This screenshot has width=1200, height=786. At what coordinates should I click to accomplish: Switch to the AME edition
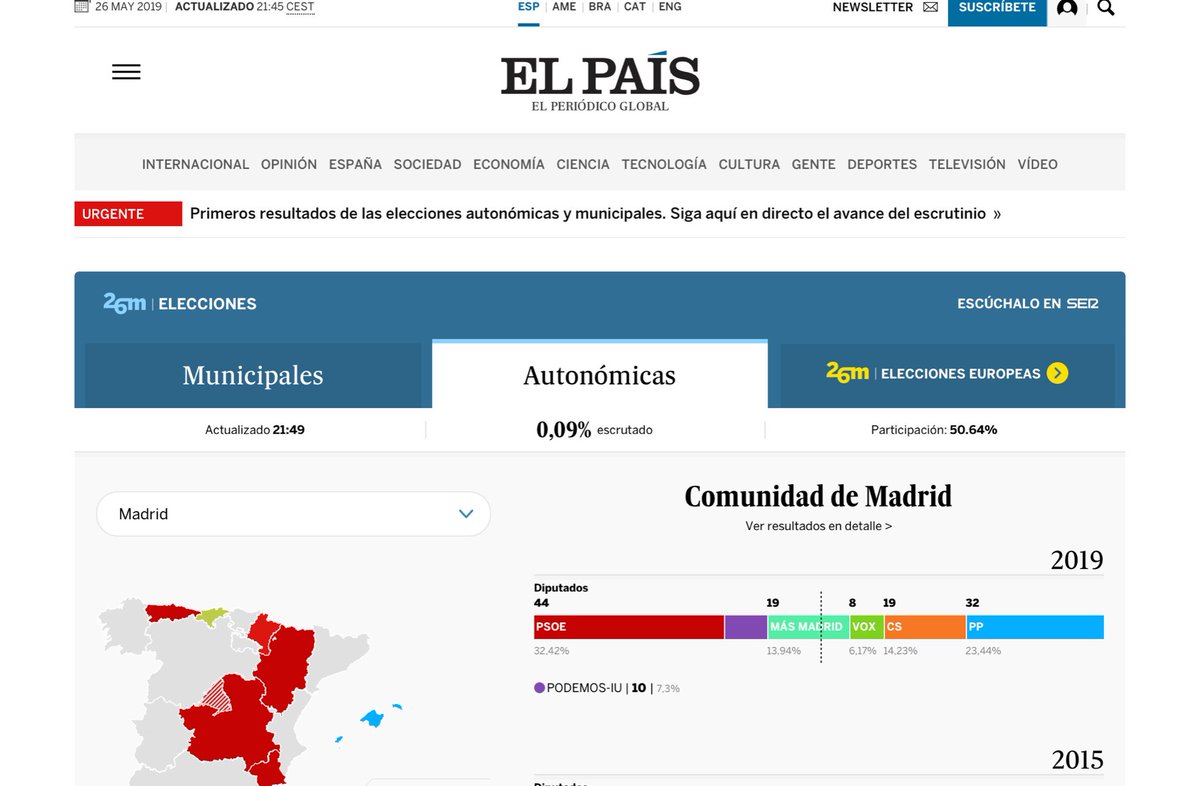point(564,7)
